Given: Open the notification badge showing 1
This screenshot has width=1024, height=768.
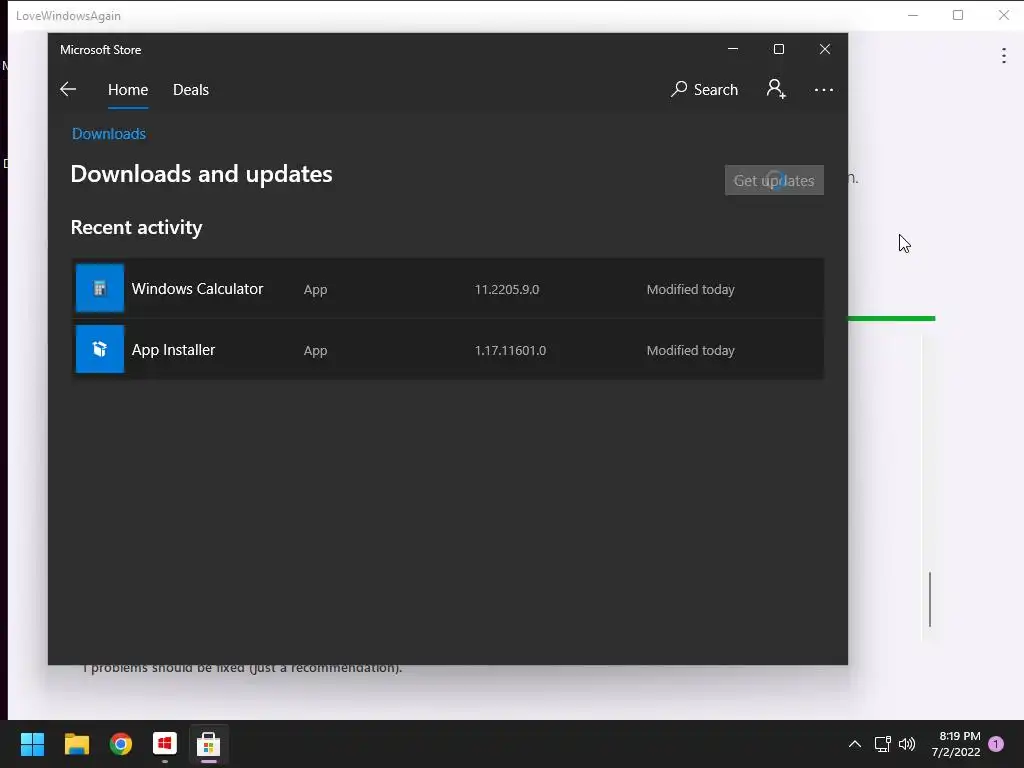Looking at the screenshot, I should click(x=996, y=743).
